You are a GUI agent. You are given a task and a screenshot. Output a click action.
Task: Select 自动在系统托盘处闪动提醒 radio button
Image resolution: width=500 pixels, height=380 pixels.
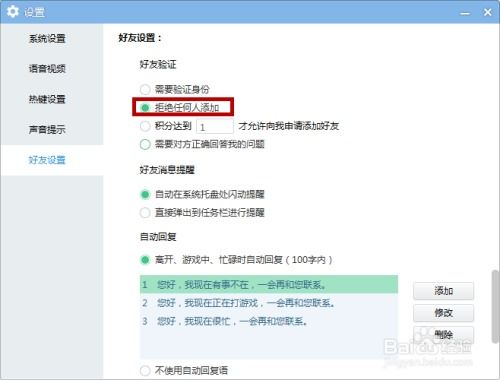pyautogui.click(x=145, y=194)
